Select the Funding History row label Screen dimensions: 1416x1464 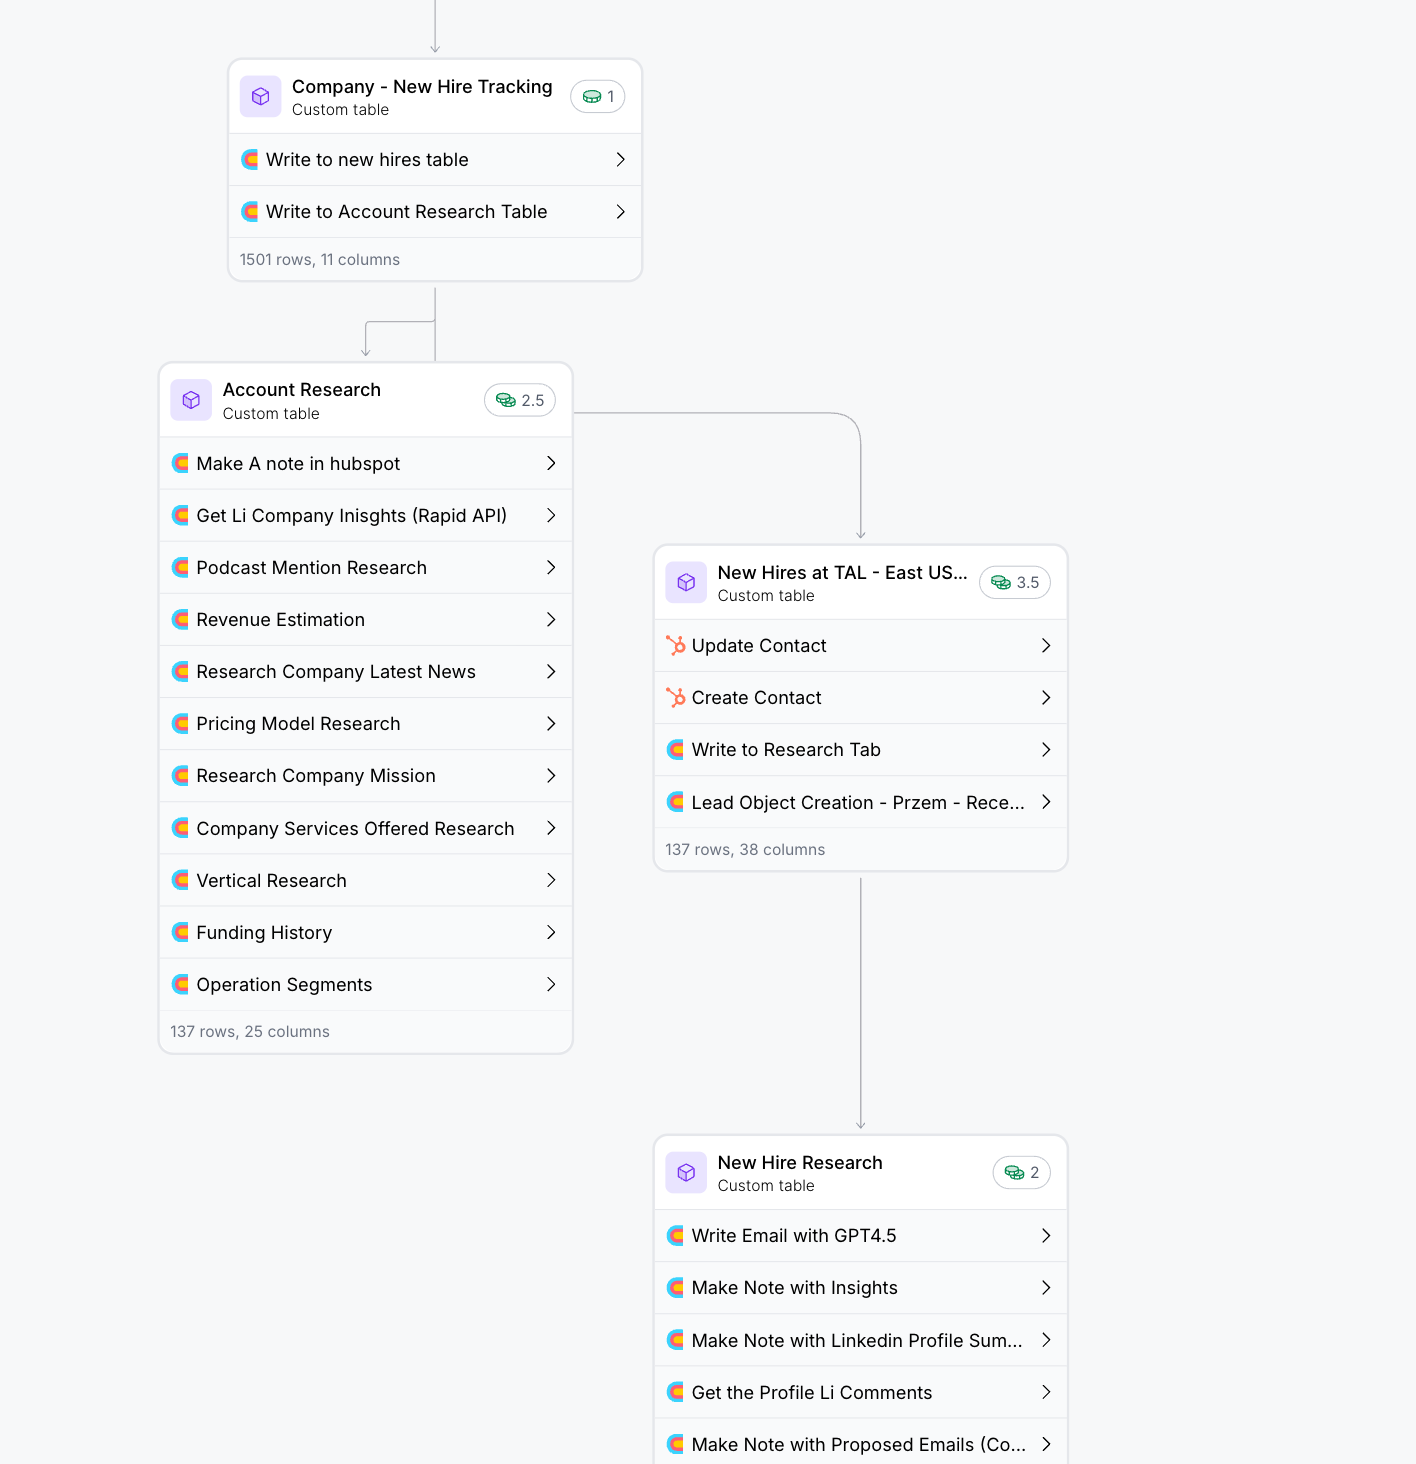coord(265,933)
